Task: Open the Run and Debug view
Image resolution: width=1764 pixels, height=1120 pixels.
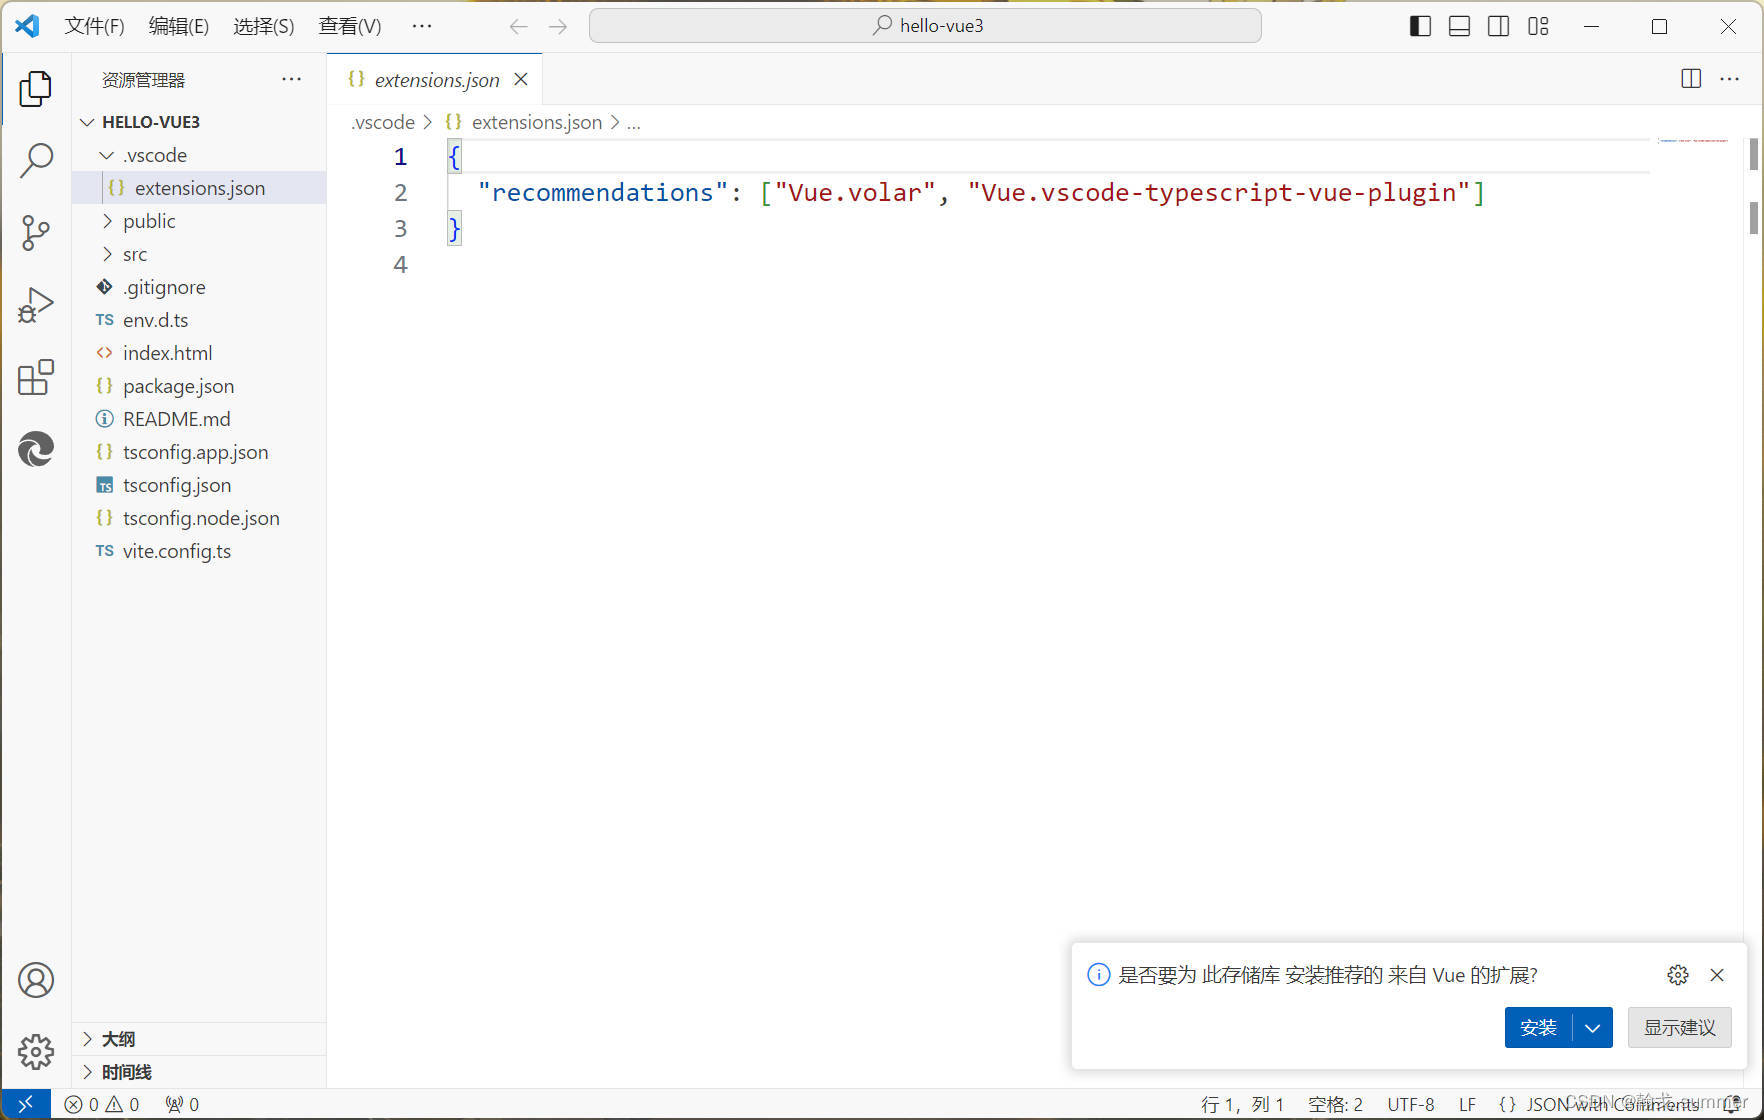Action: 36,305
